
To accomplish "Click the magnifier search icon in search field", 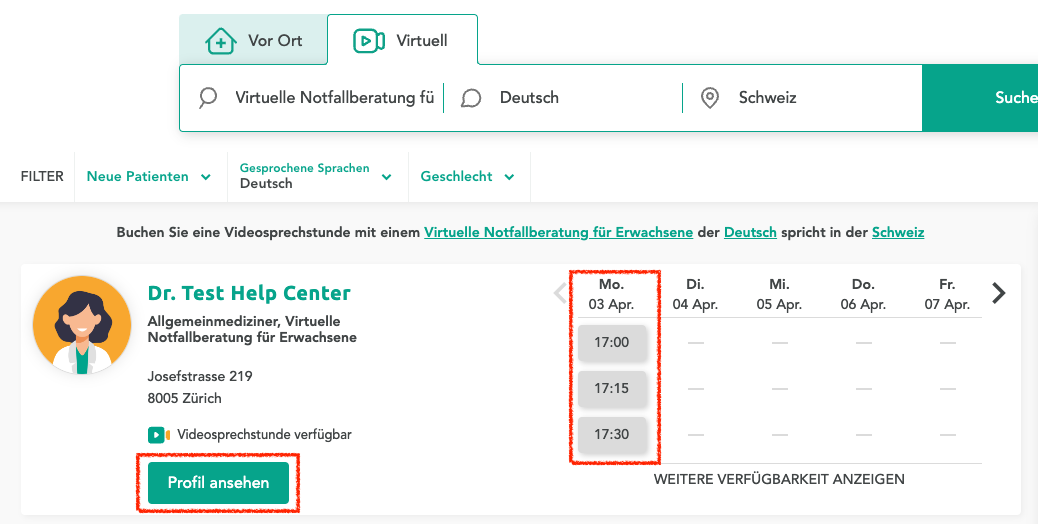I will tap(208, 98).
